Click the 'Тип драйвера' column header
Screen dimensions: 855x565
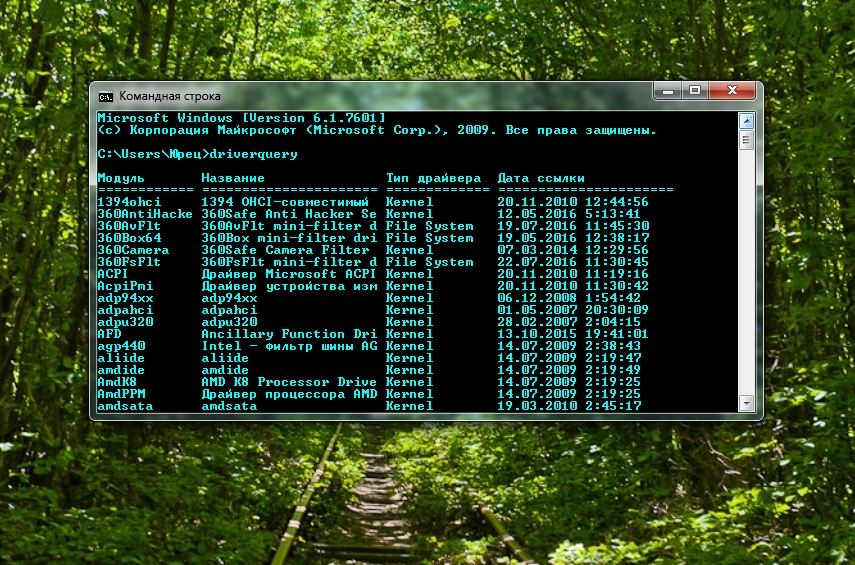click(x=433, y=178)
